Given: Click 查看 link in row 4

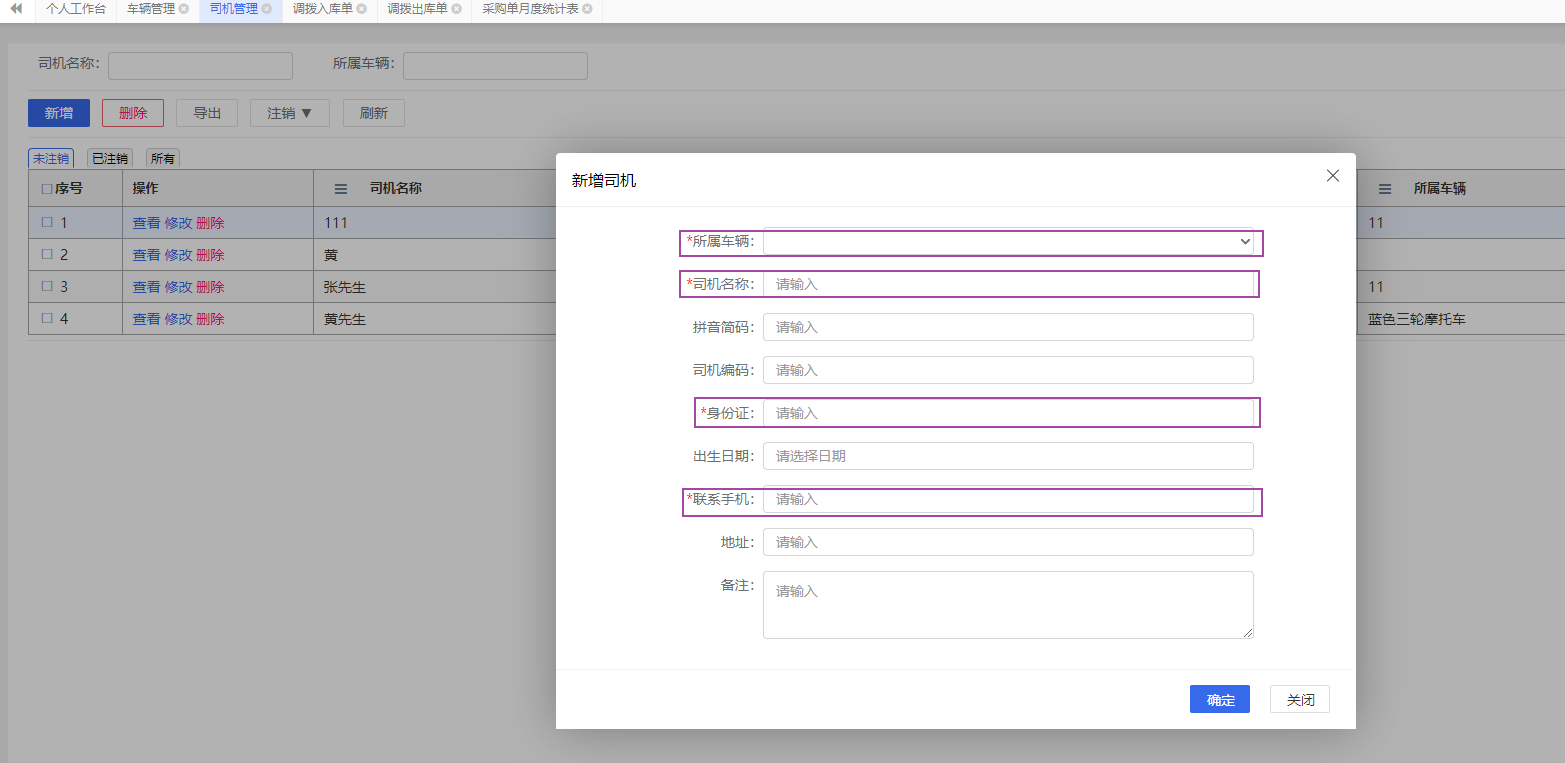Looking at the screenshot, I should 146,319.
